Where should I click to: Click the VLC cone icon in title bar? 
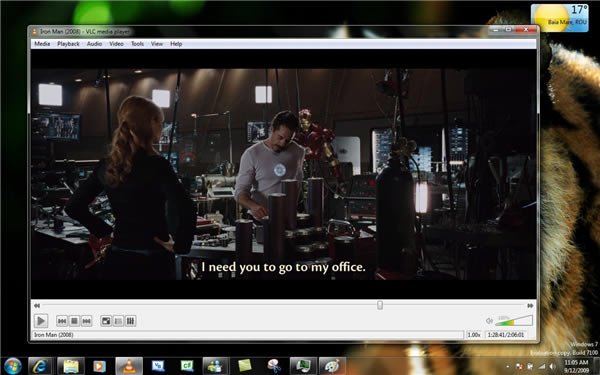pos(34,31)
